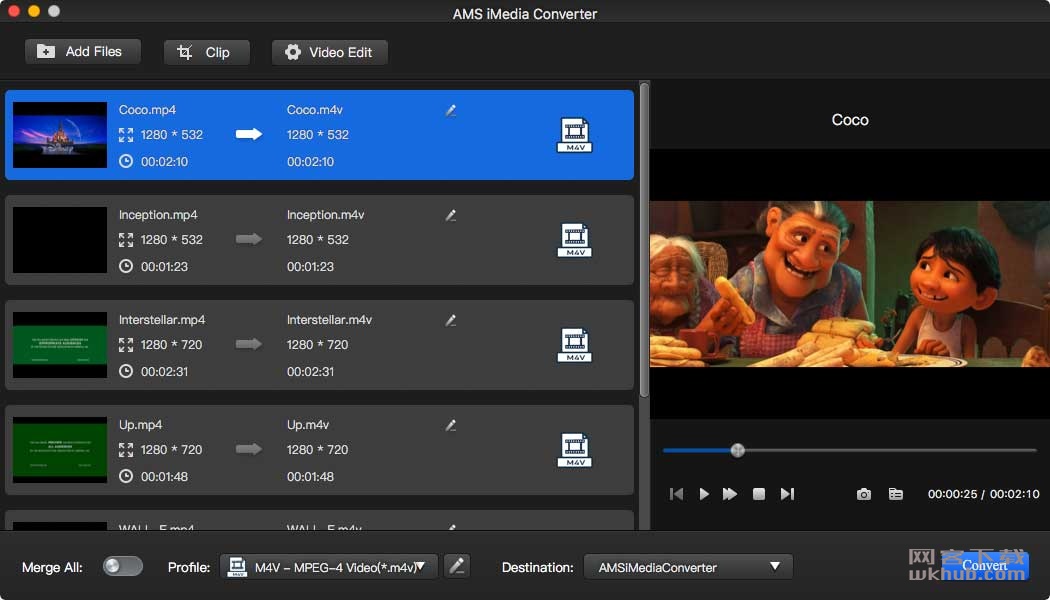This screenshot has width=1050, height=600.
Task: Click the Coco.mp4 file name
Action: point(147,110)
